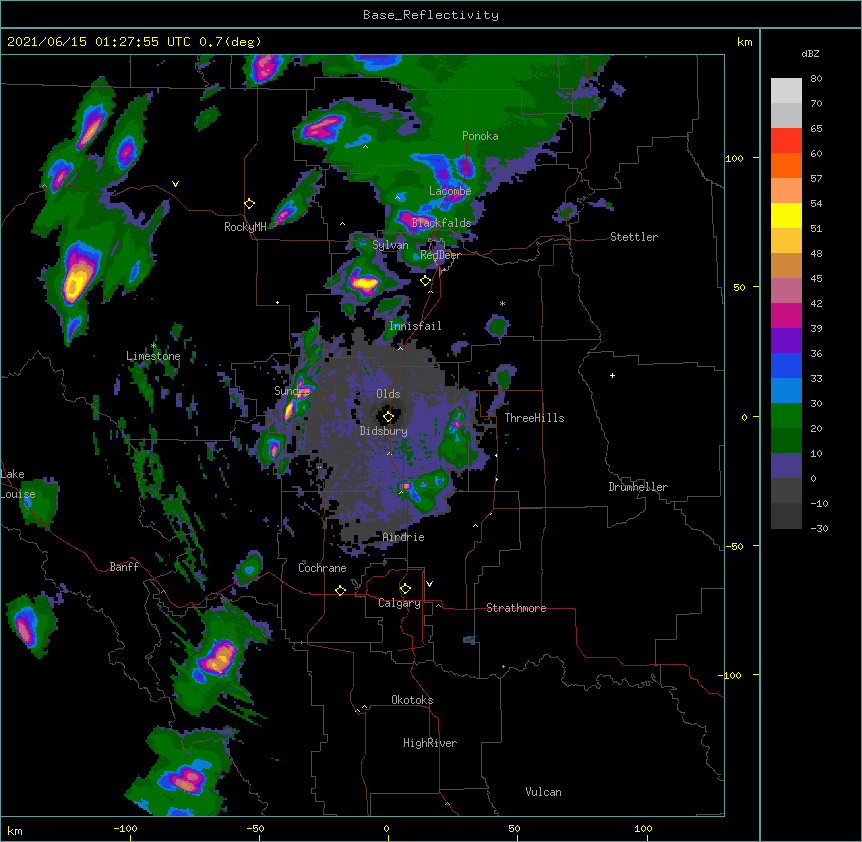
Task: Click the Sundre label
Action: [292, 391]
